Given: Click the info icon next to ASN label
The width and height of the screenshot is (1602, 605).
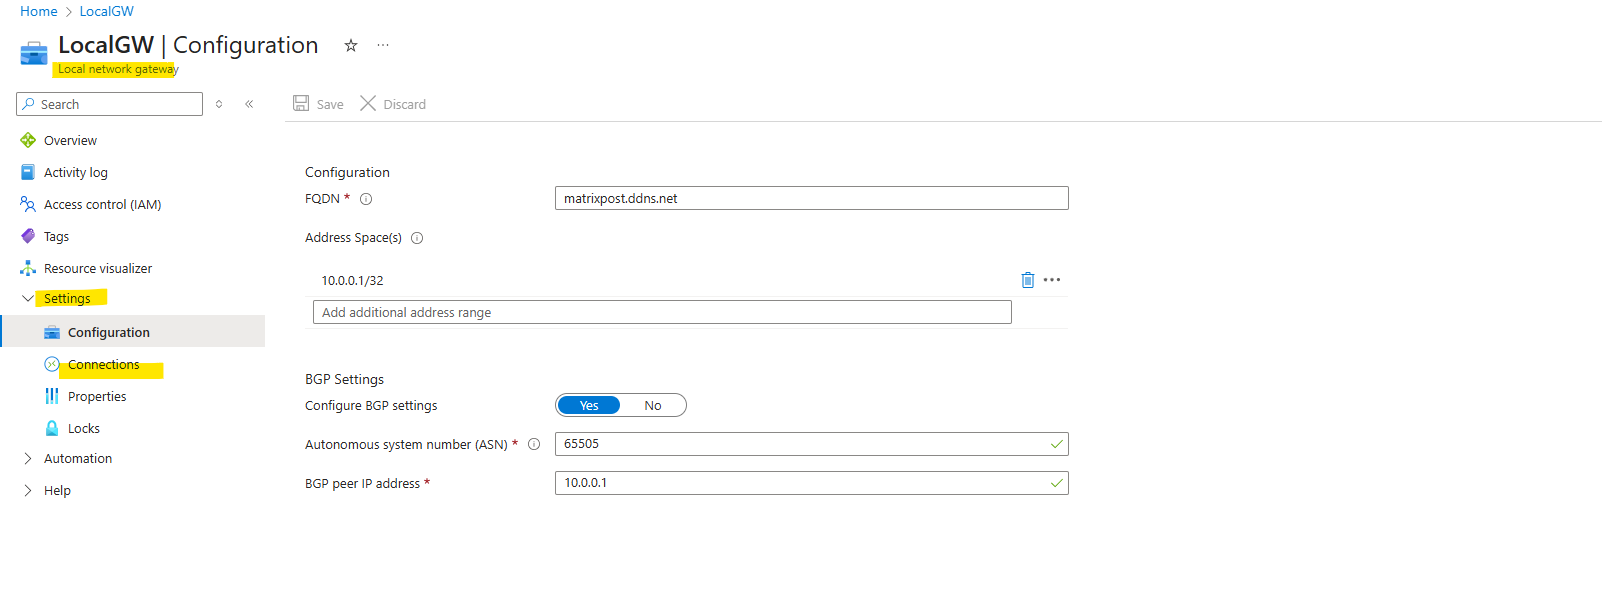Looking at the screenshot, I should pos(534,444).
